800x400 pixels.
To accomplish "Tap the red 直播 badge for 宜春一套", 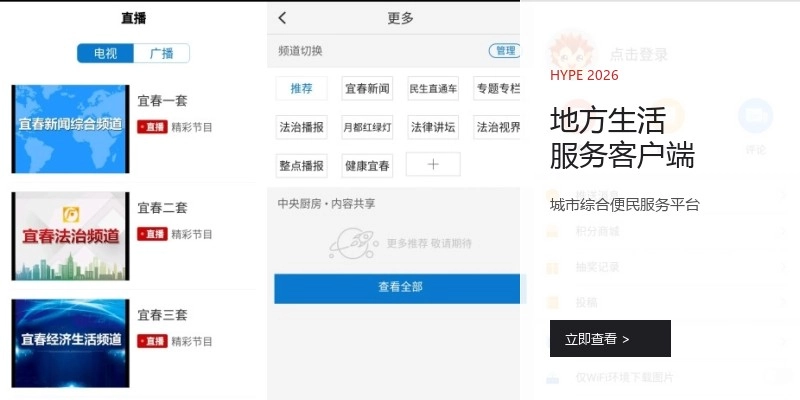I will 152,127.
